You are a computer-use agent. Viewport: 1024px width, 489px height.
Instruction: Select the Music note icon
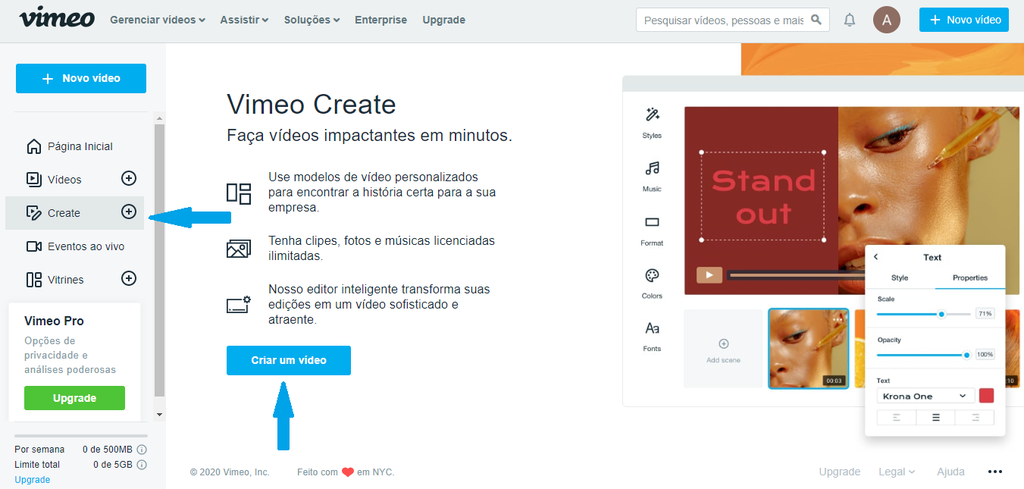[x=652, y=168]
